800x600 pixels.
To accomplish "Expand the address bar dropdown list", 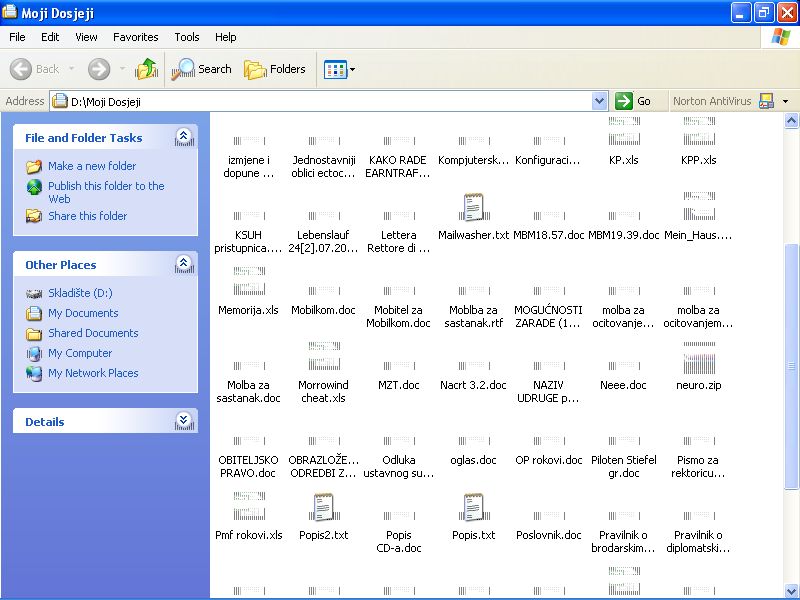I will point(599,101).
